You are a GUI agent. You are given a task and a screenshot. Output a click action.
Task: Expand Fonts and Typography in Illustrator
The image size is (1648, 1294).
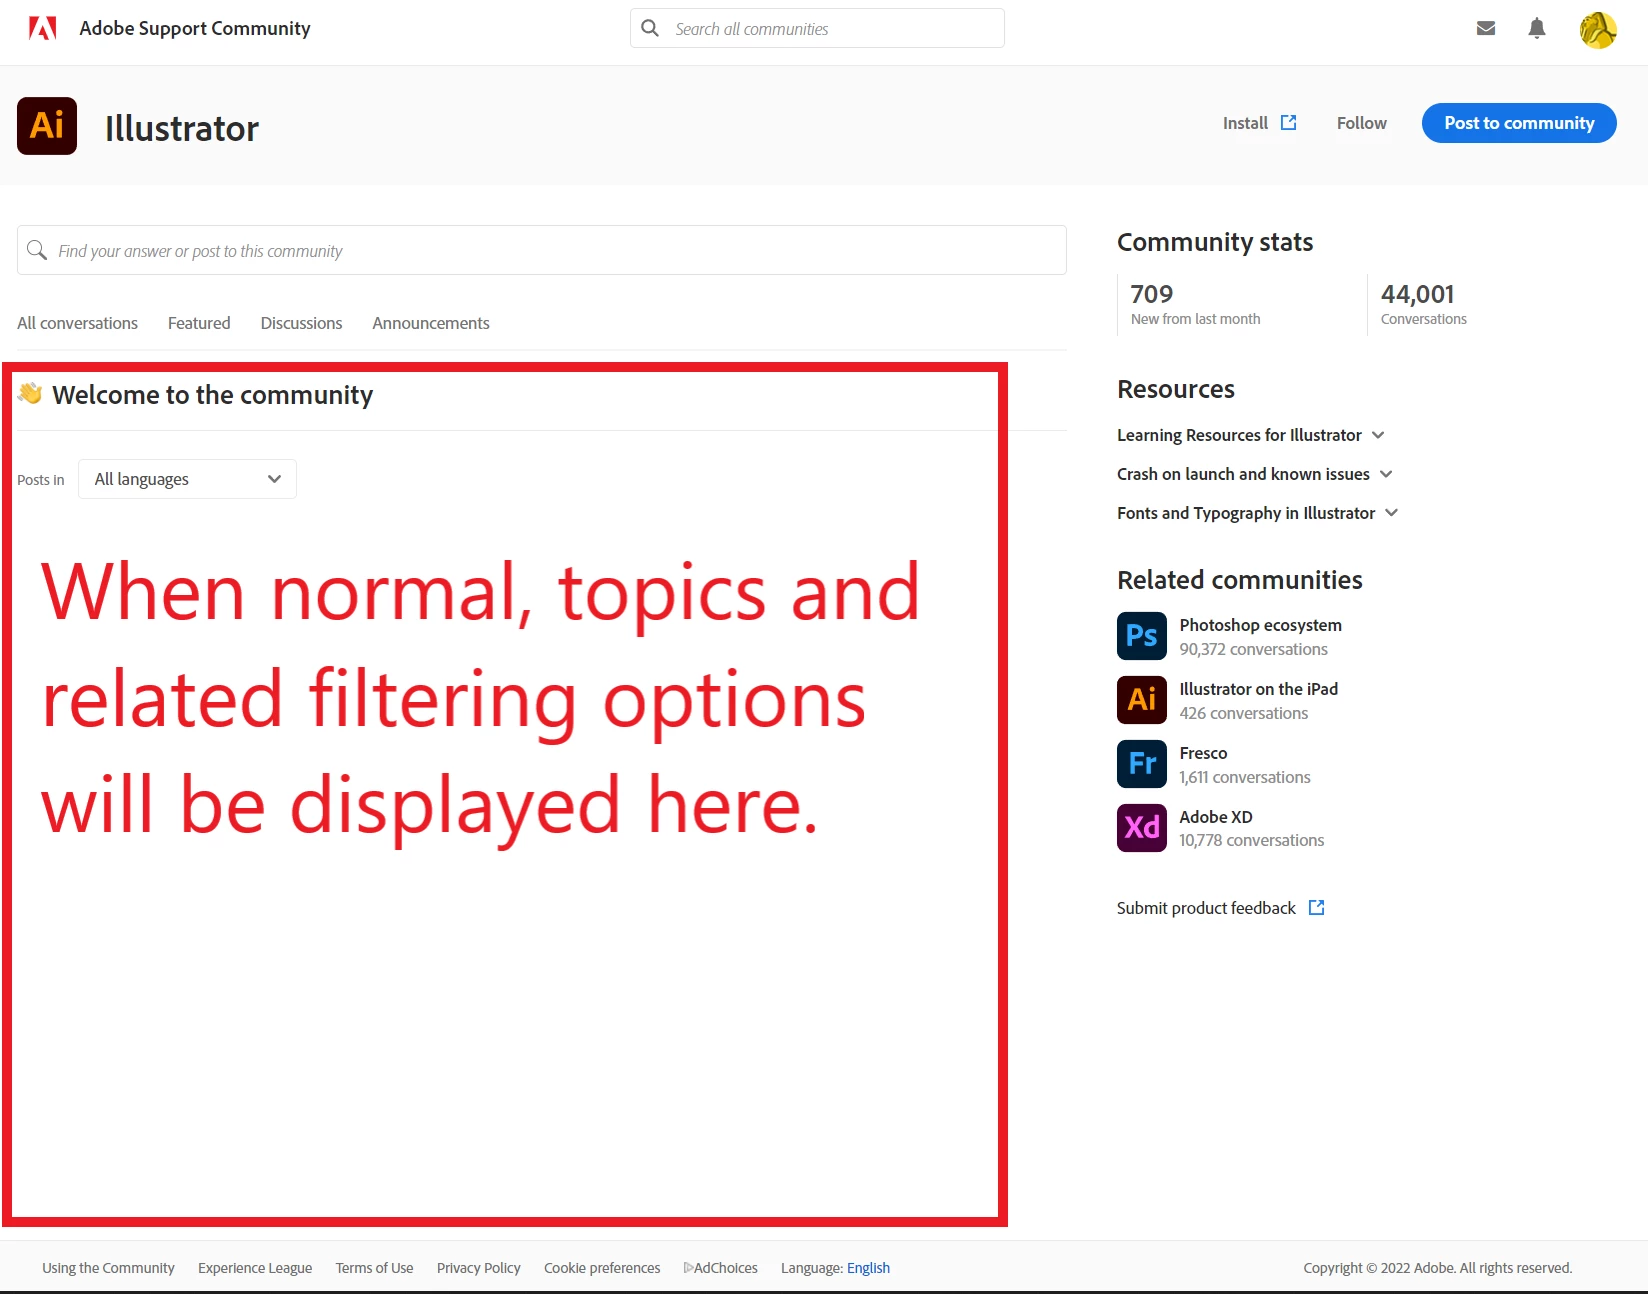coord(1258,513)
